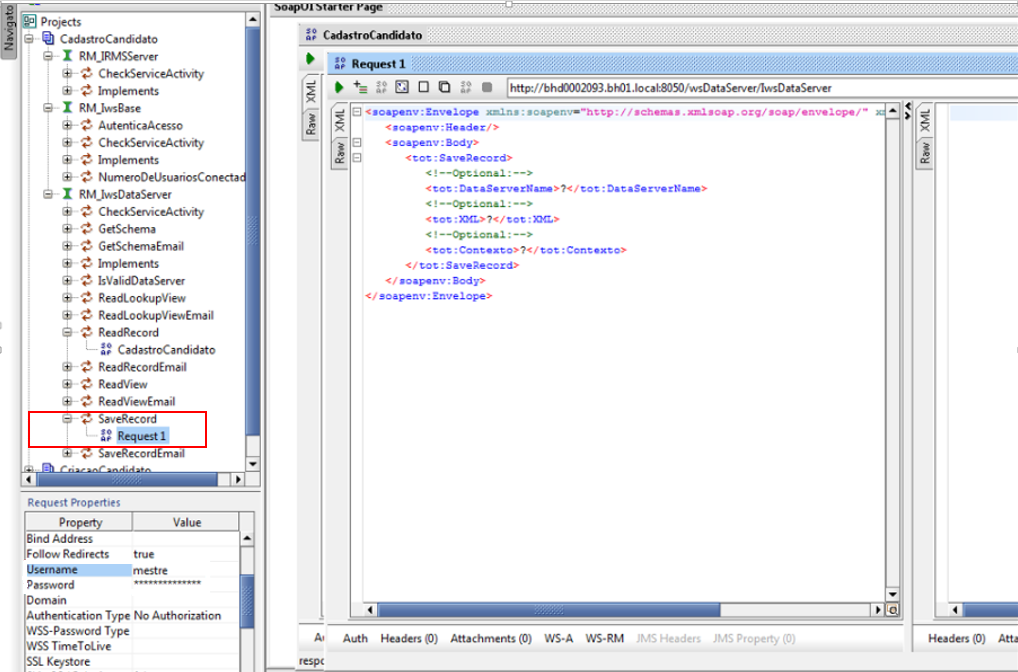Viewport: 1018px width, 672px height.
Task: Clone this request using the double-square icon
Action: click(445, 87)
